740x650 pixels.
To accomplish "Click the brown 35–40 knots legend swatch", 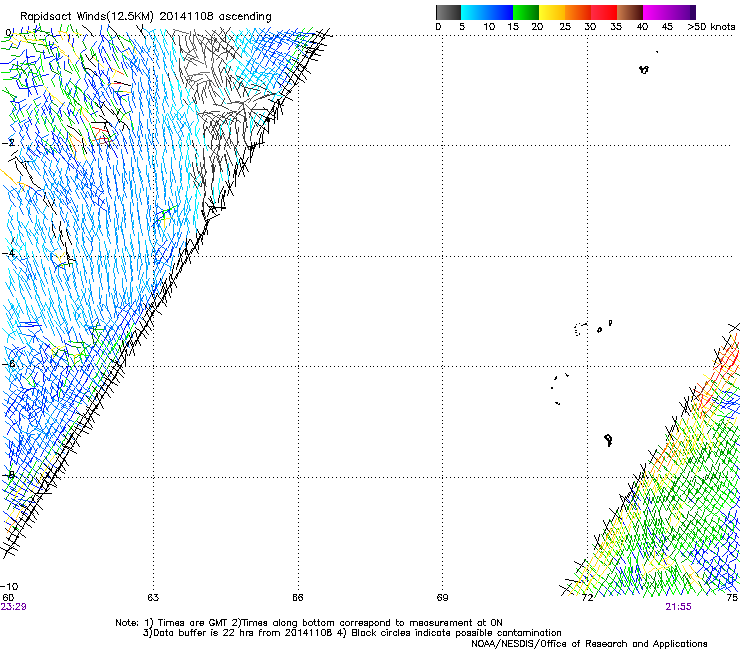I will [x=630, y=12].
